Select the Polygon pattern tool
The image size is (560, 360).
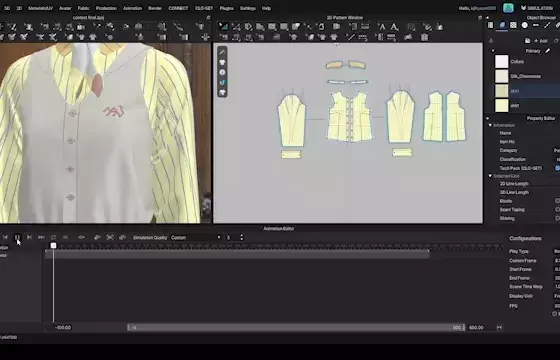click(x=260, y=26)
